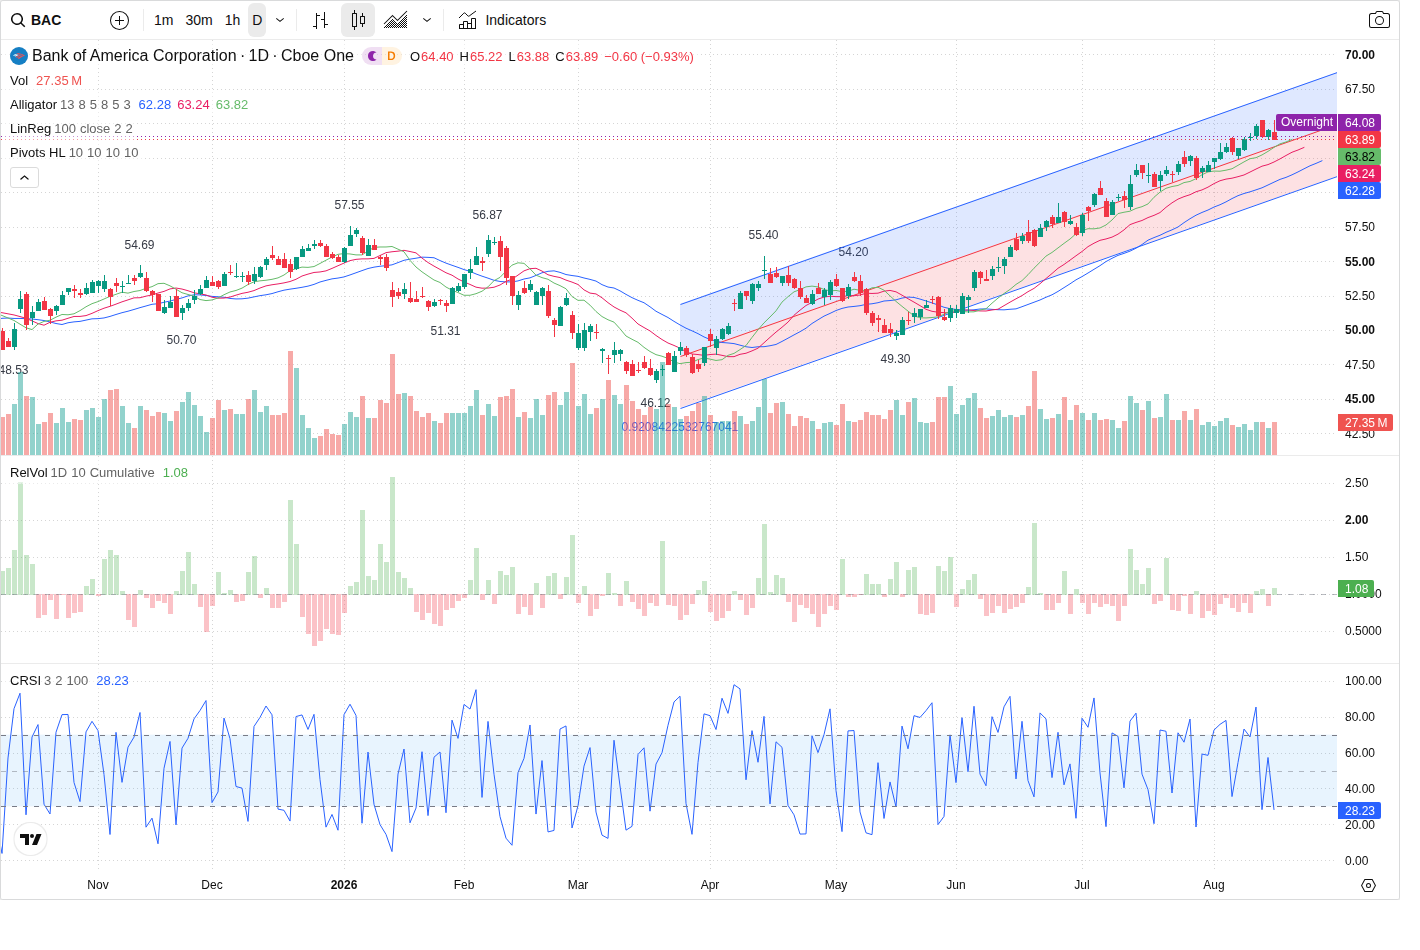The image size is (1420, 950).
Task: Click the 49.30 pivot low label
Action: tap(895, 359)
